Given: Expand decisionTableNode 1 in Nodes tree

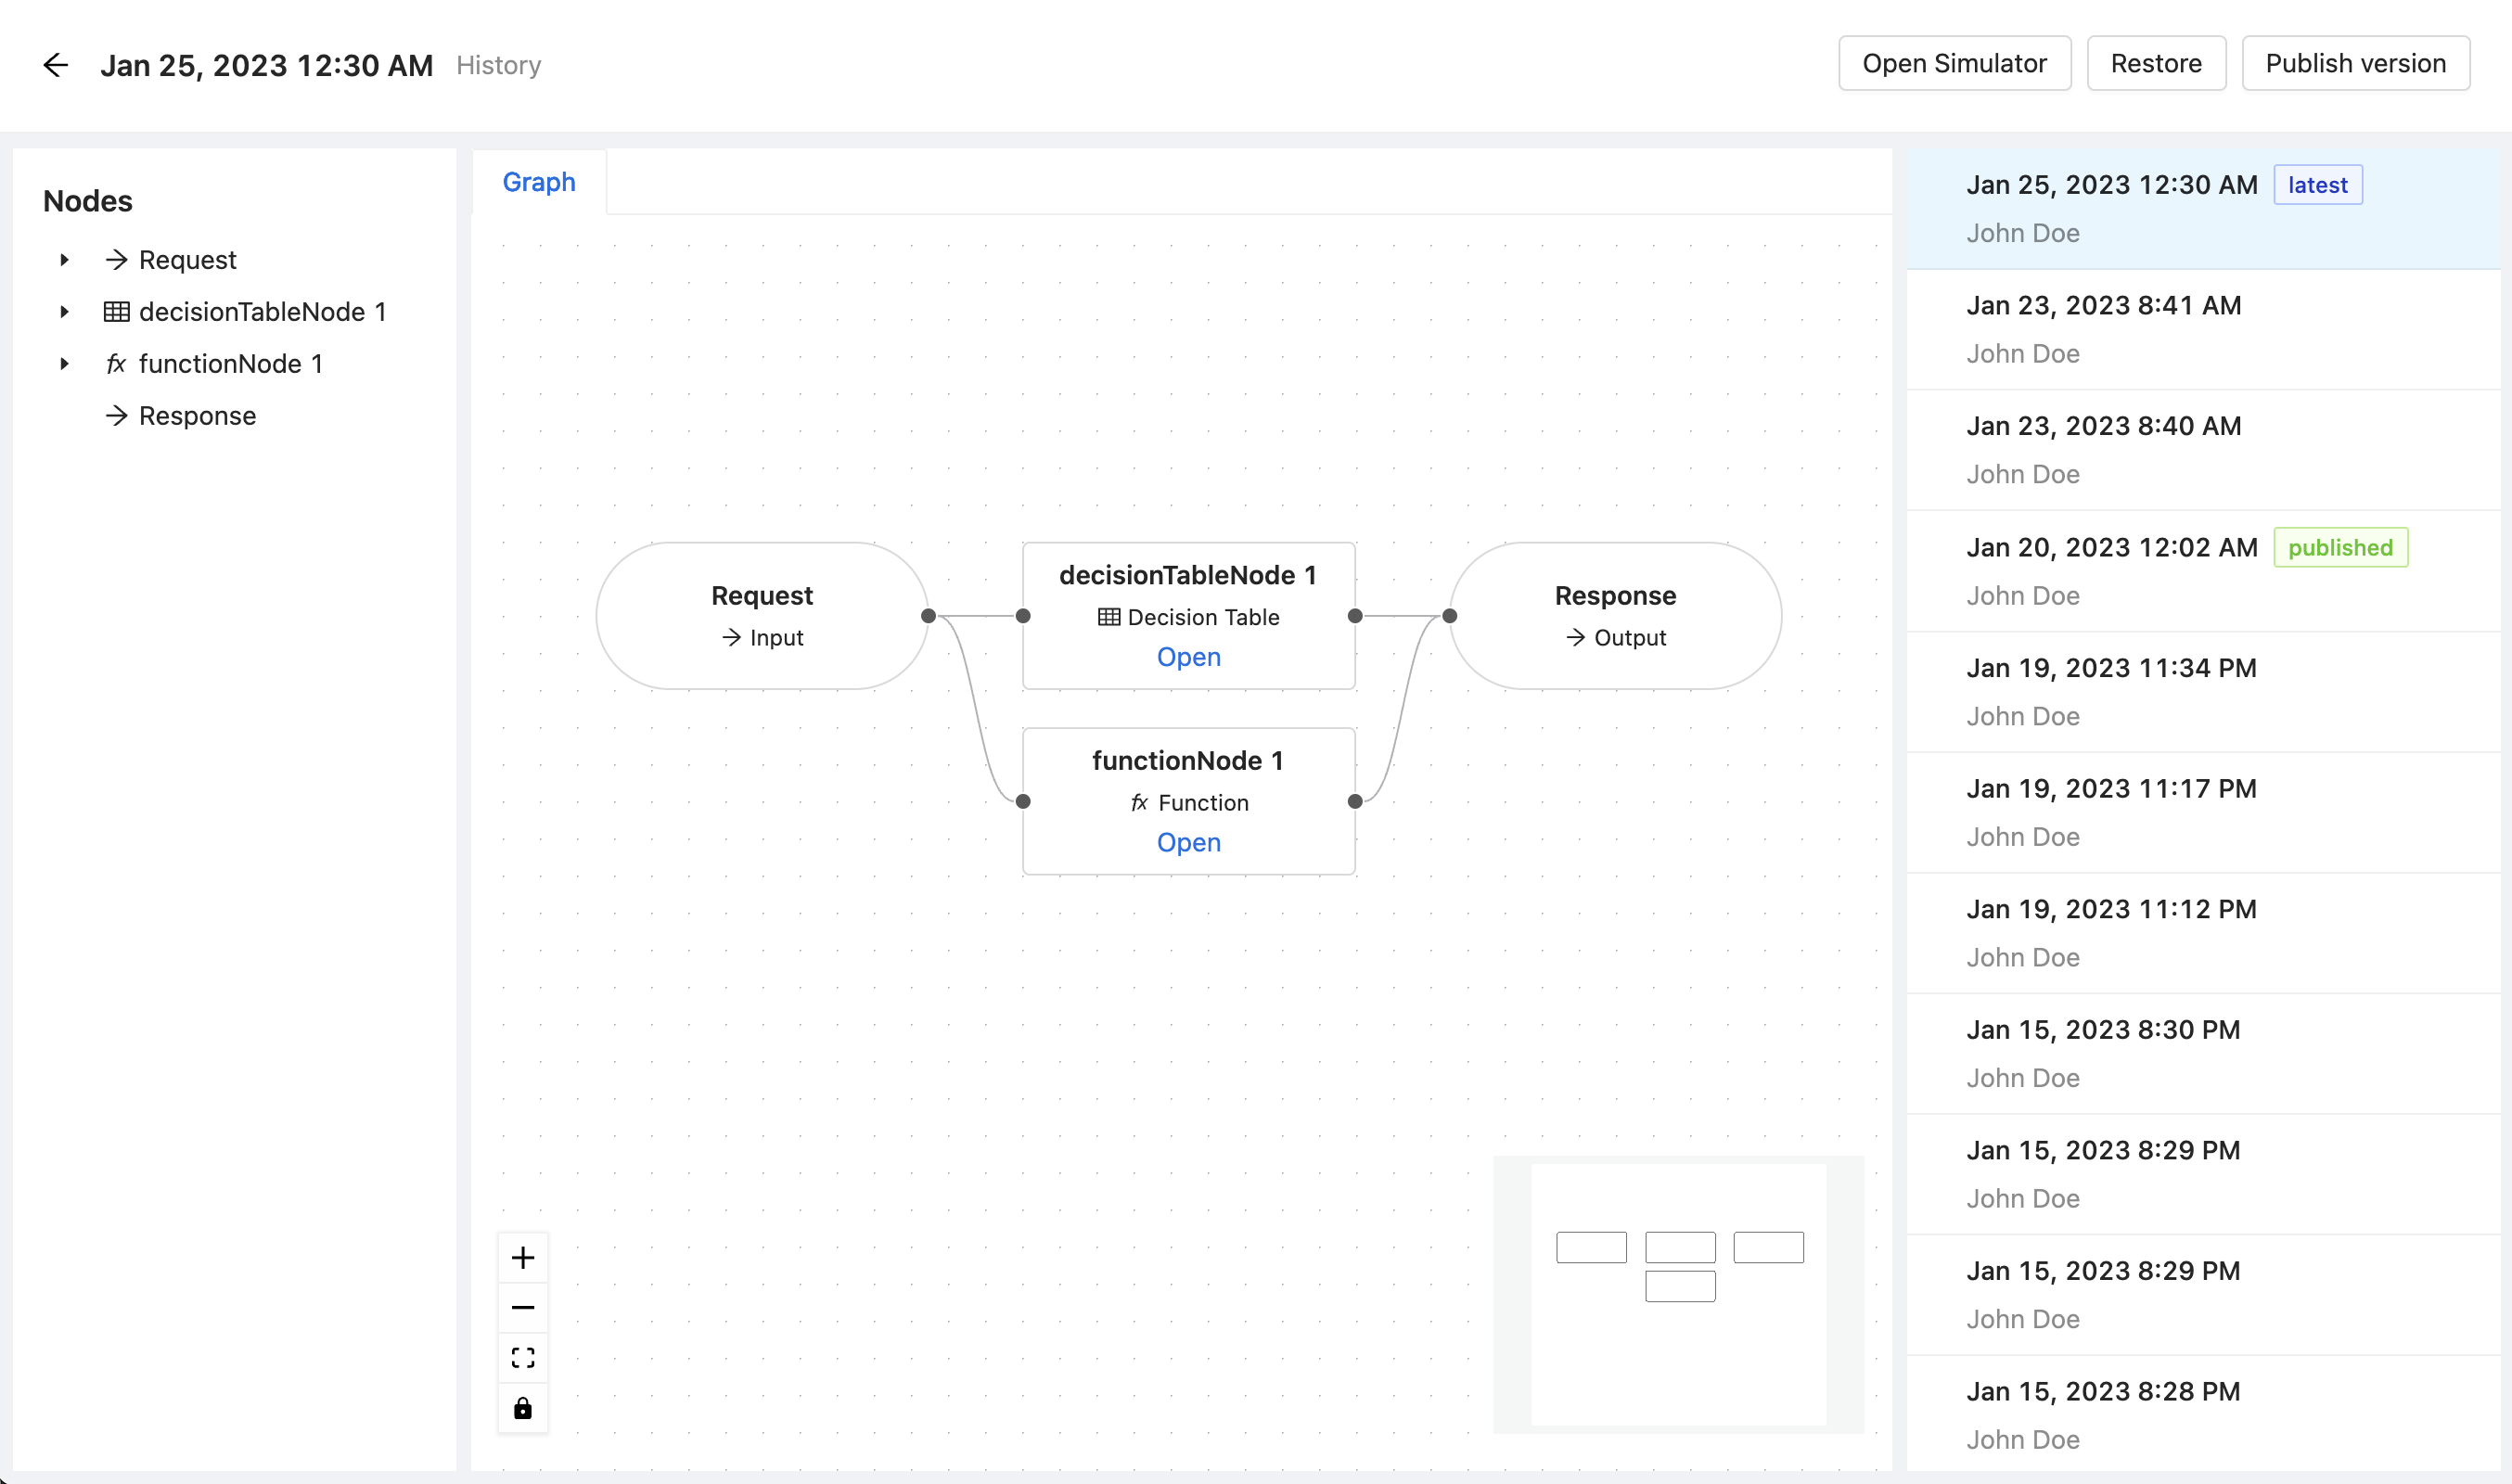Looking at the screenshot, I should pyautogui.click(x=65, y=312).
